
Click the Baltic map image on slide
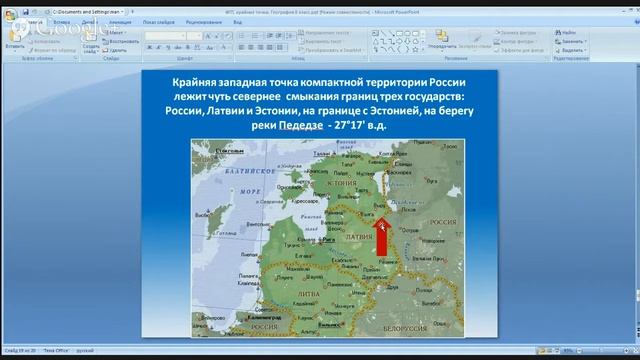328,238
